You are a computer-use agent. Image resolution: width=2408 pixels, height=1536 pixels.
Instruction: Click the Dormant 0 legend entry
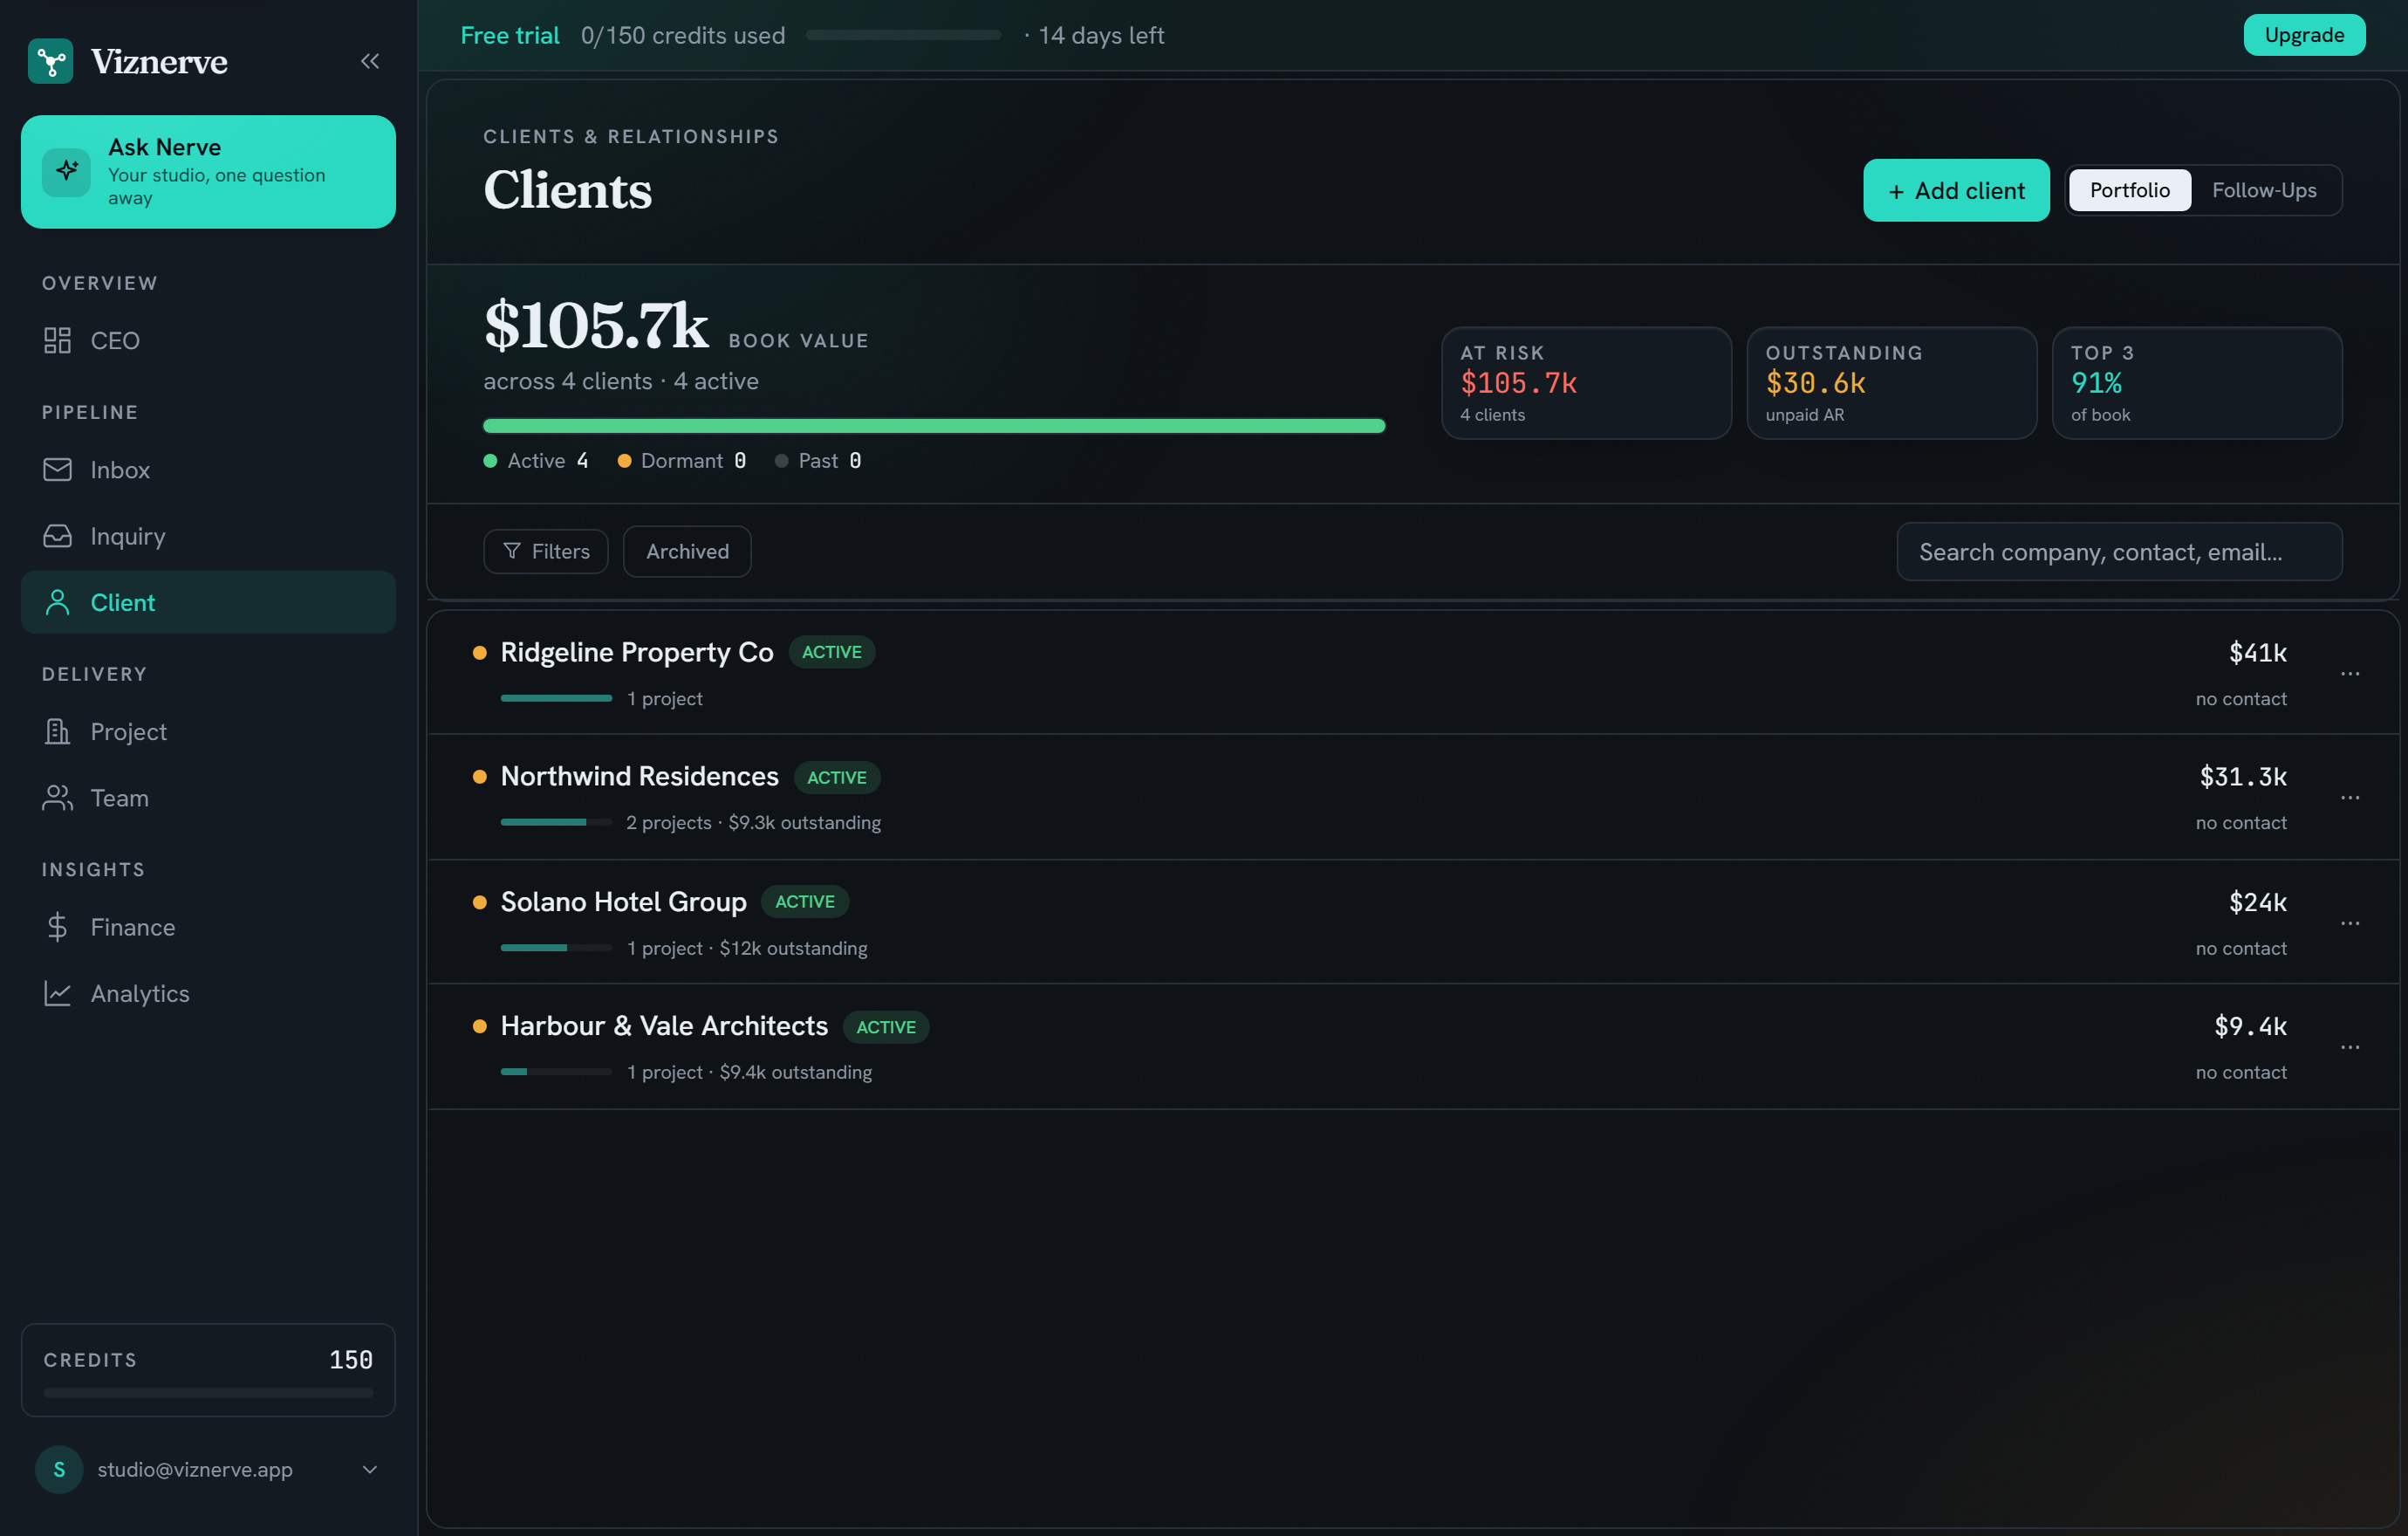pos(682,460)
